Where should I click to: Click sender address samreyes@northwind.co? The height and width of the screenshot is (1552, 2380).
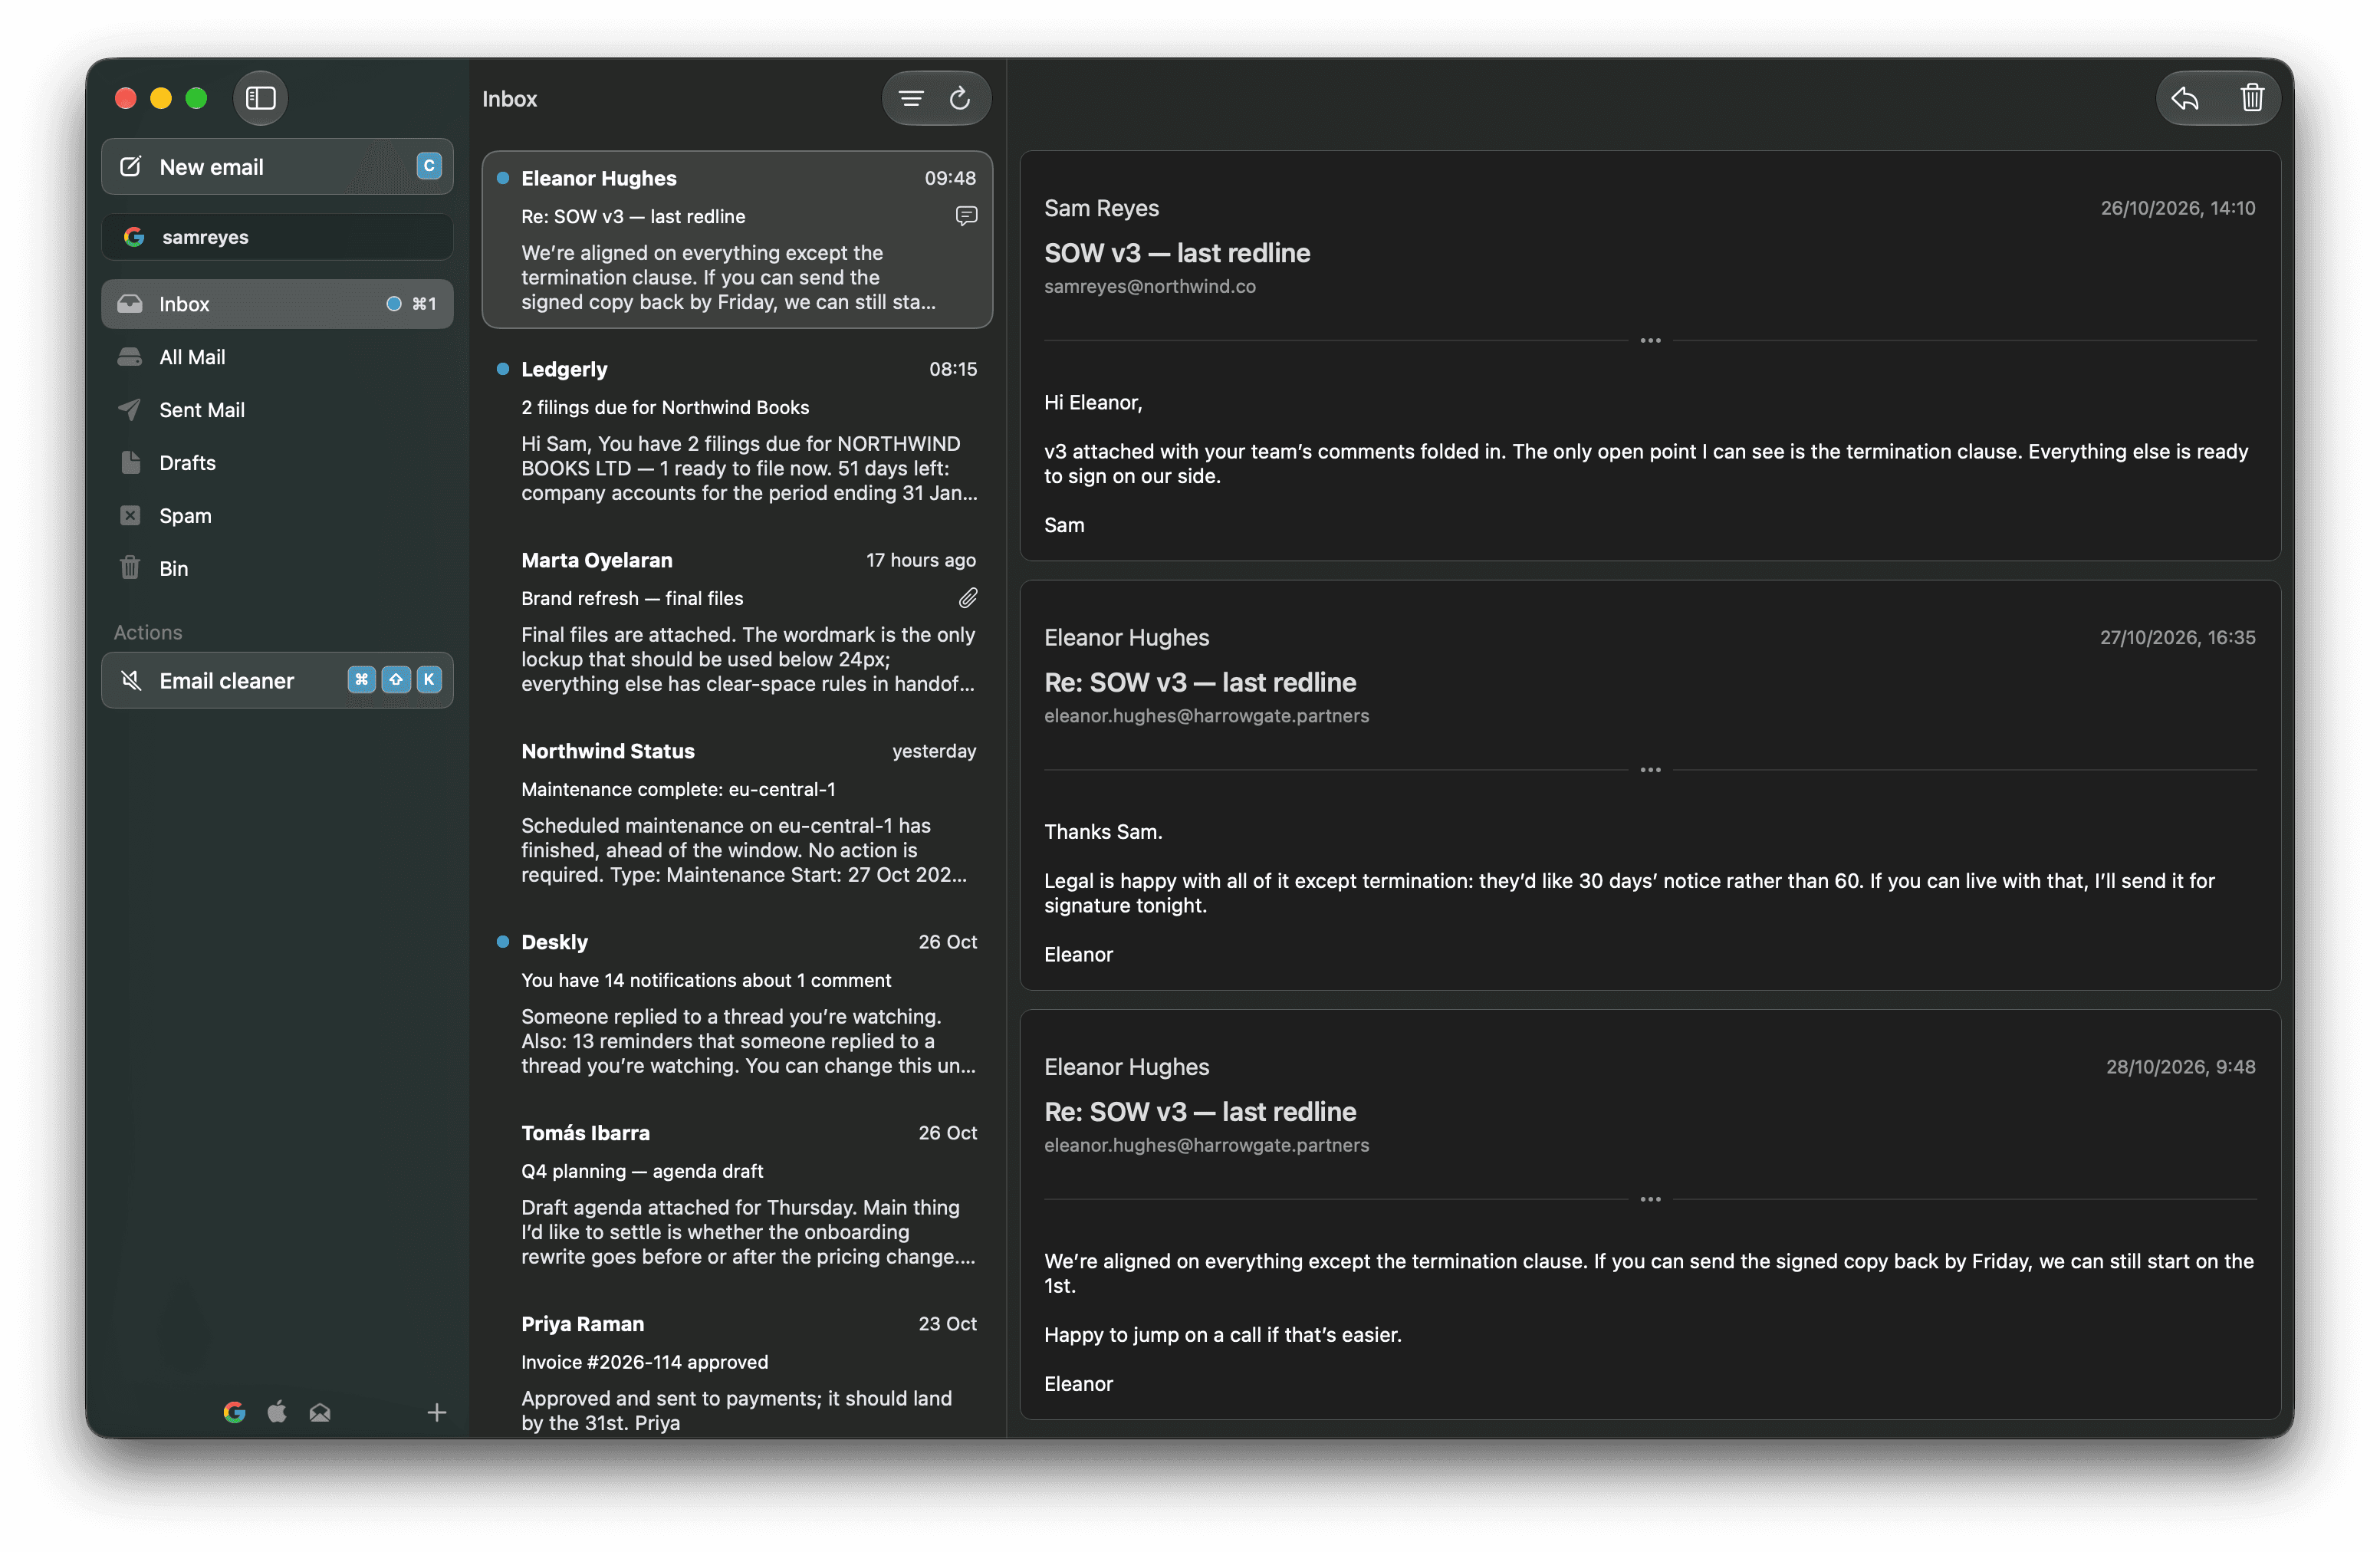point(1150,287)
